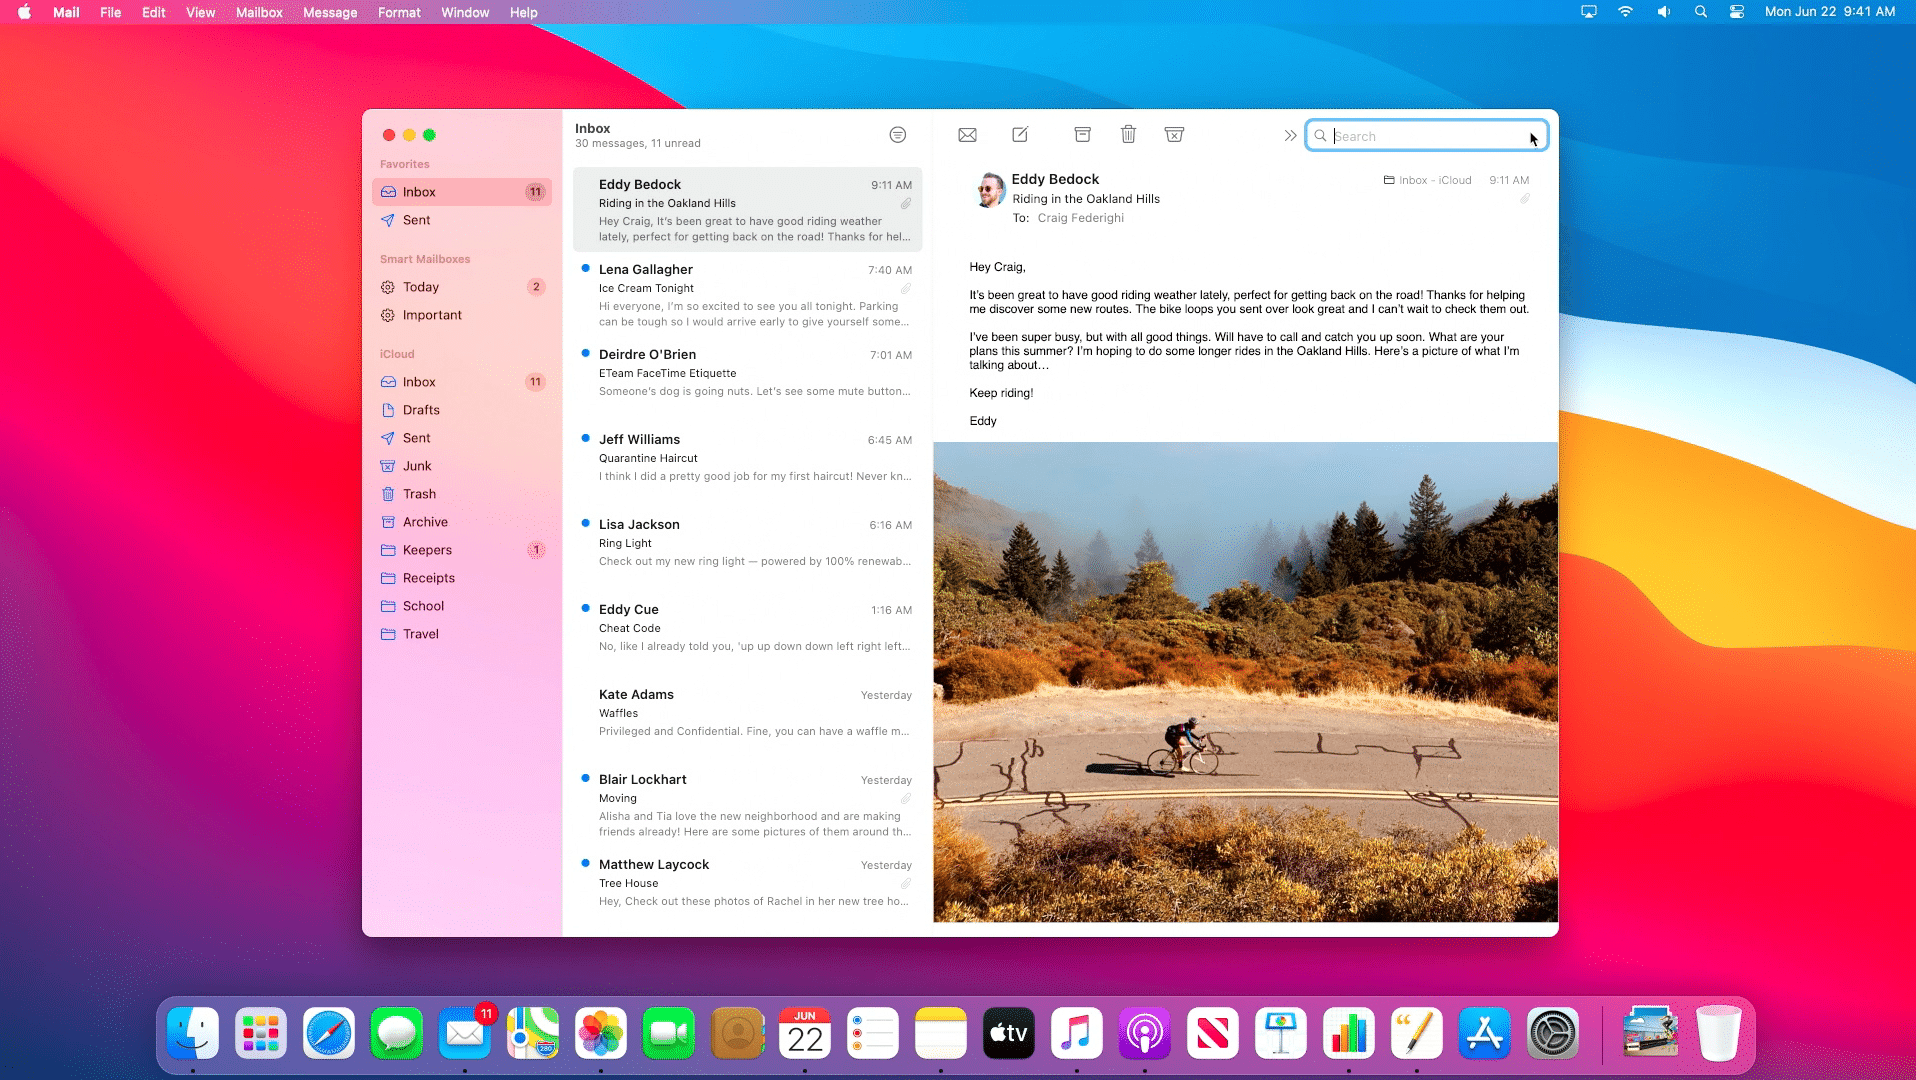Click the Search field
This screenshot has height=1080, width=1916.
(x=1428, y=136)
